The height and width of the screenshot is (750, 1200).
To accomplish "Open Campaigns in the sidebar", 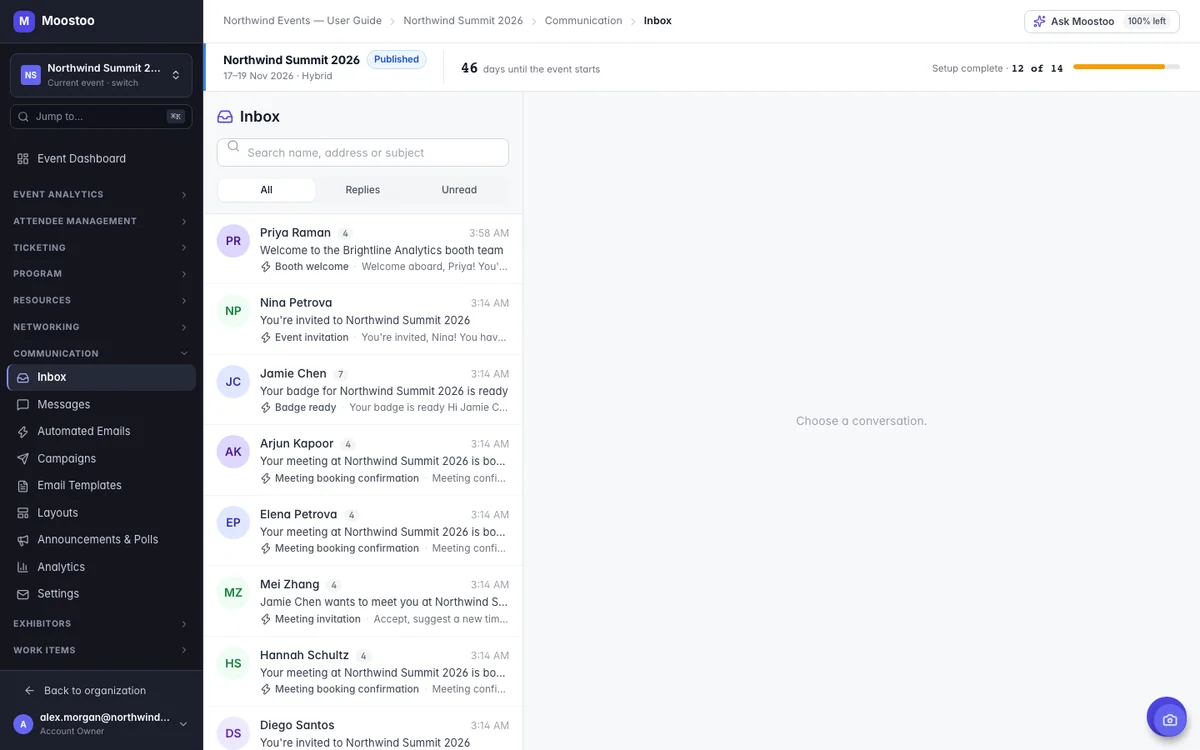I will coord(101,459).
